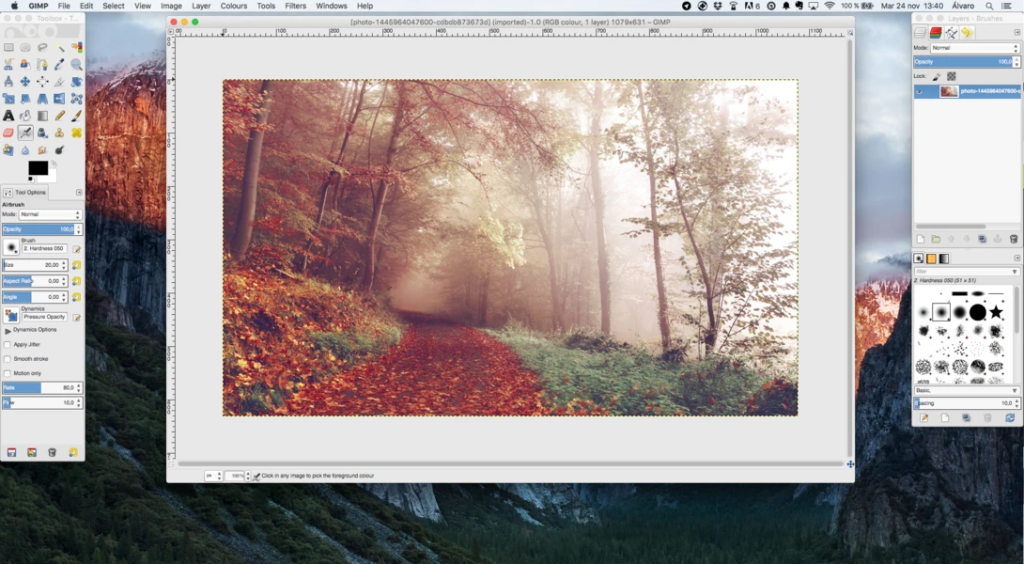Hide the photo layer with eye icon
The image size is (1024, 564).
921,91
